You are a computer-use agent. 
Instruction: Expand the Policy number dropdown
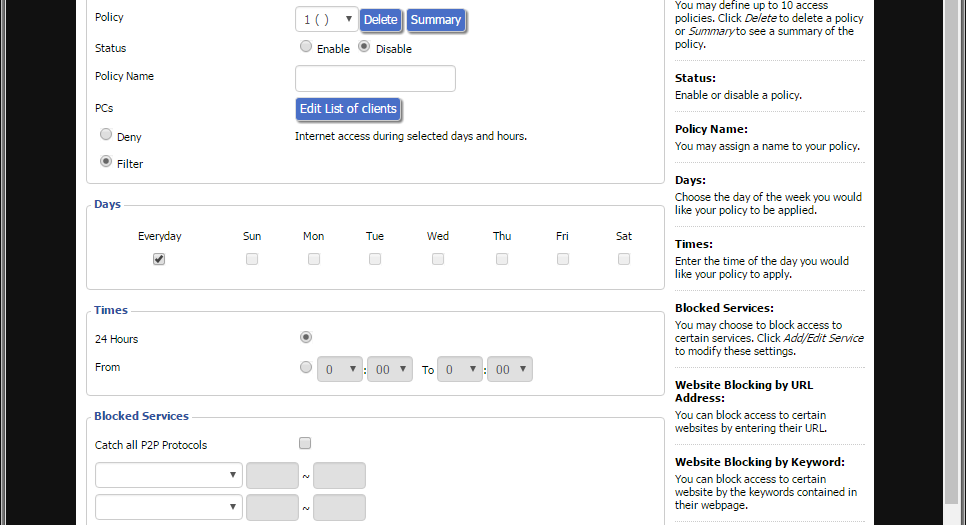tap(327, 19)
